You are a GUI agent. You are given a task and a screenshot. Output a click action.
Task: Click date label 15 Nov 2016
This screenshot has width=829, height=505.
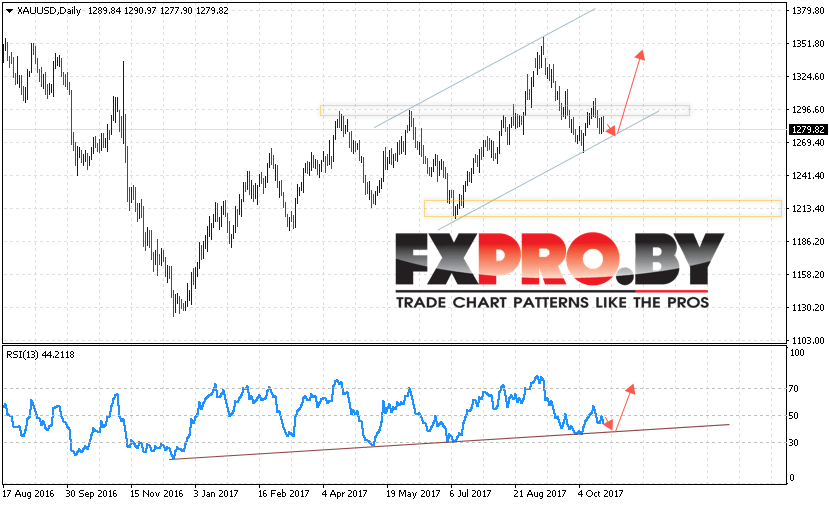[156, 494]
